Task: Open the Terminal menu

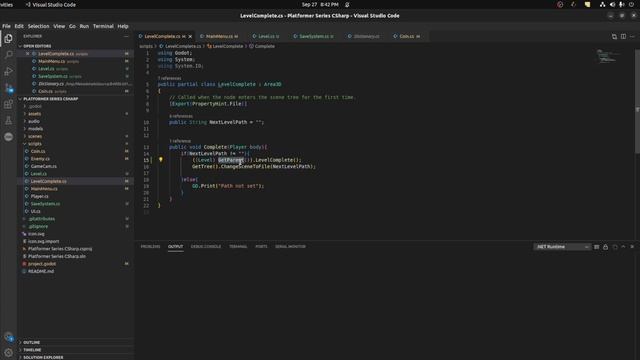Action: 103,26
